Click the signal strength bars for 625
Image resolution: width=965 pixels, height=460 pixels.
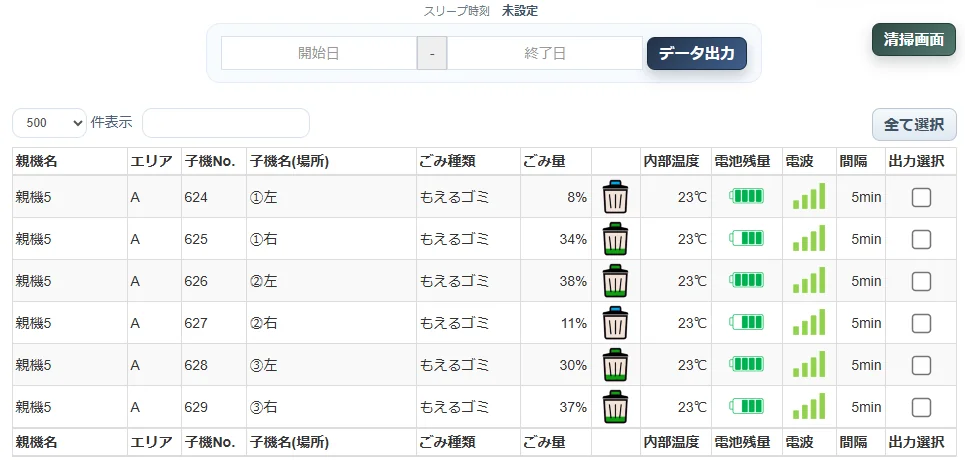[809, 238]
